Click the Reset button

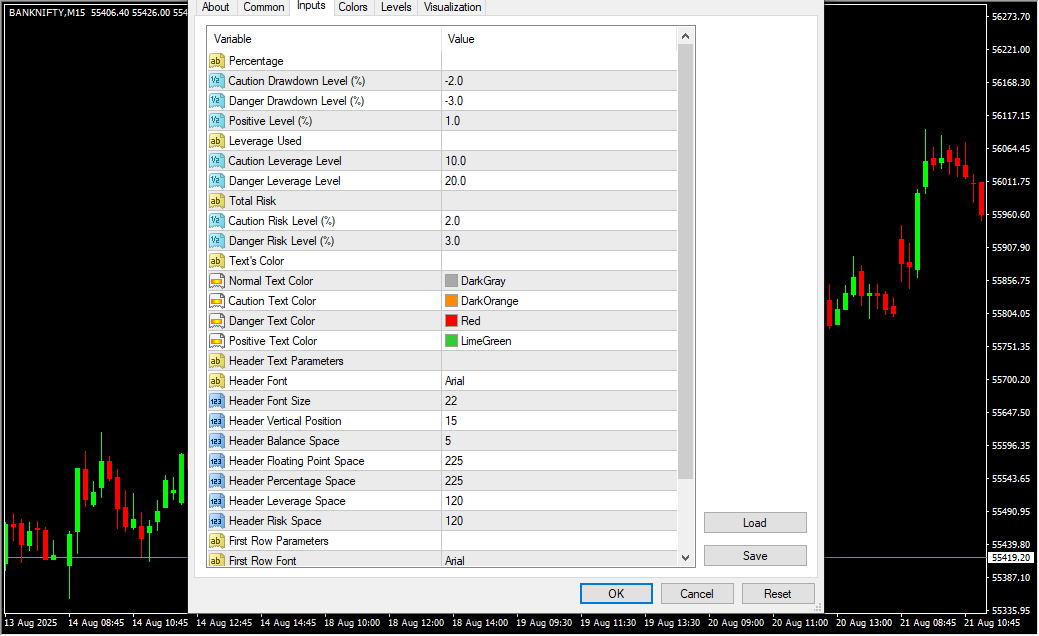pos(777,593)
